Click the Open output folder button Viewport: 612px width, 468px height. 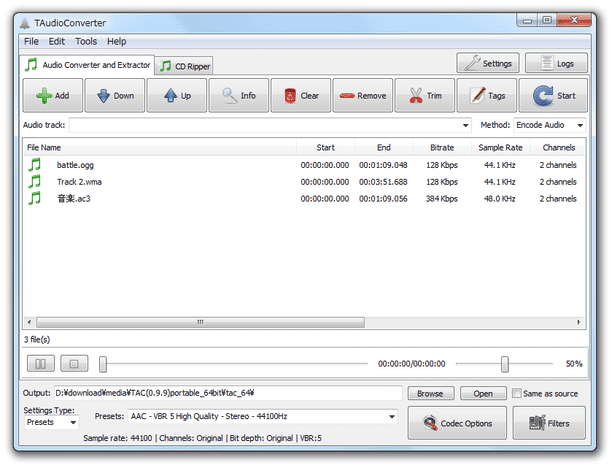pos(483,393)
